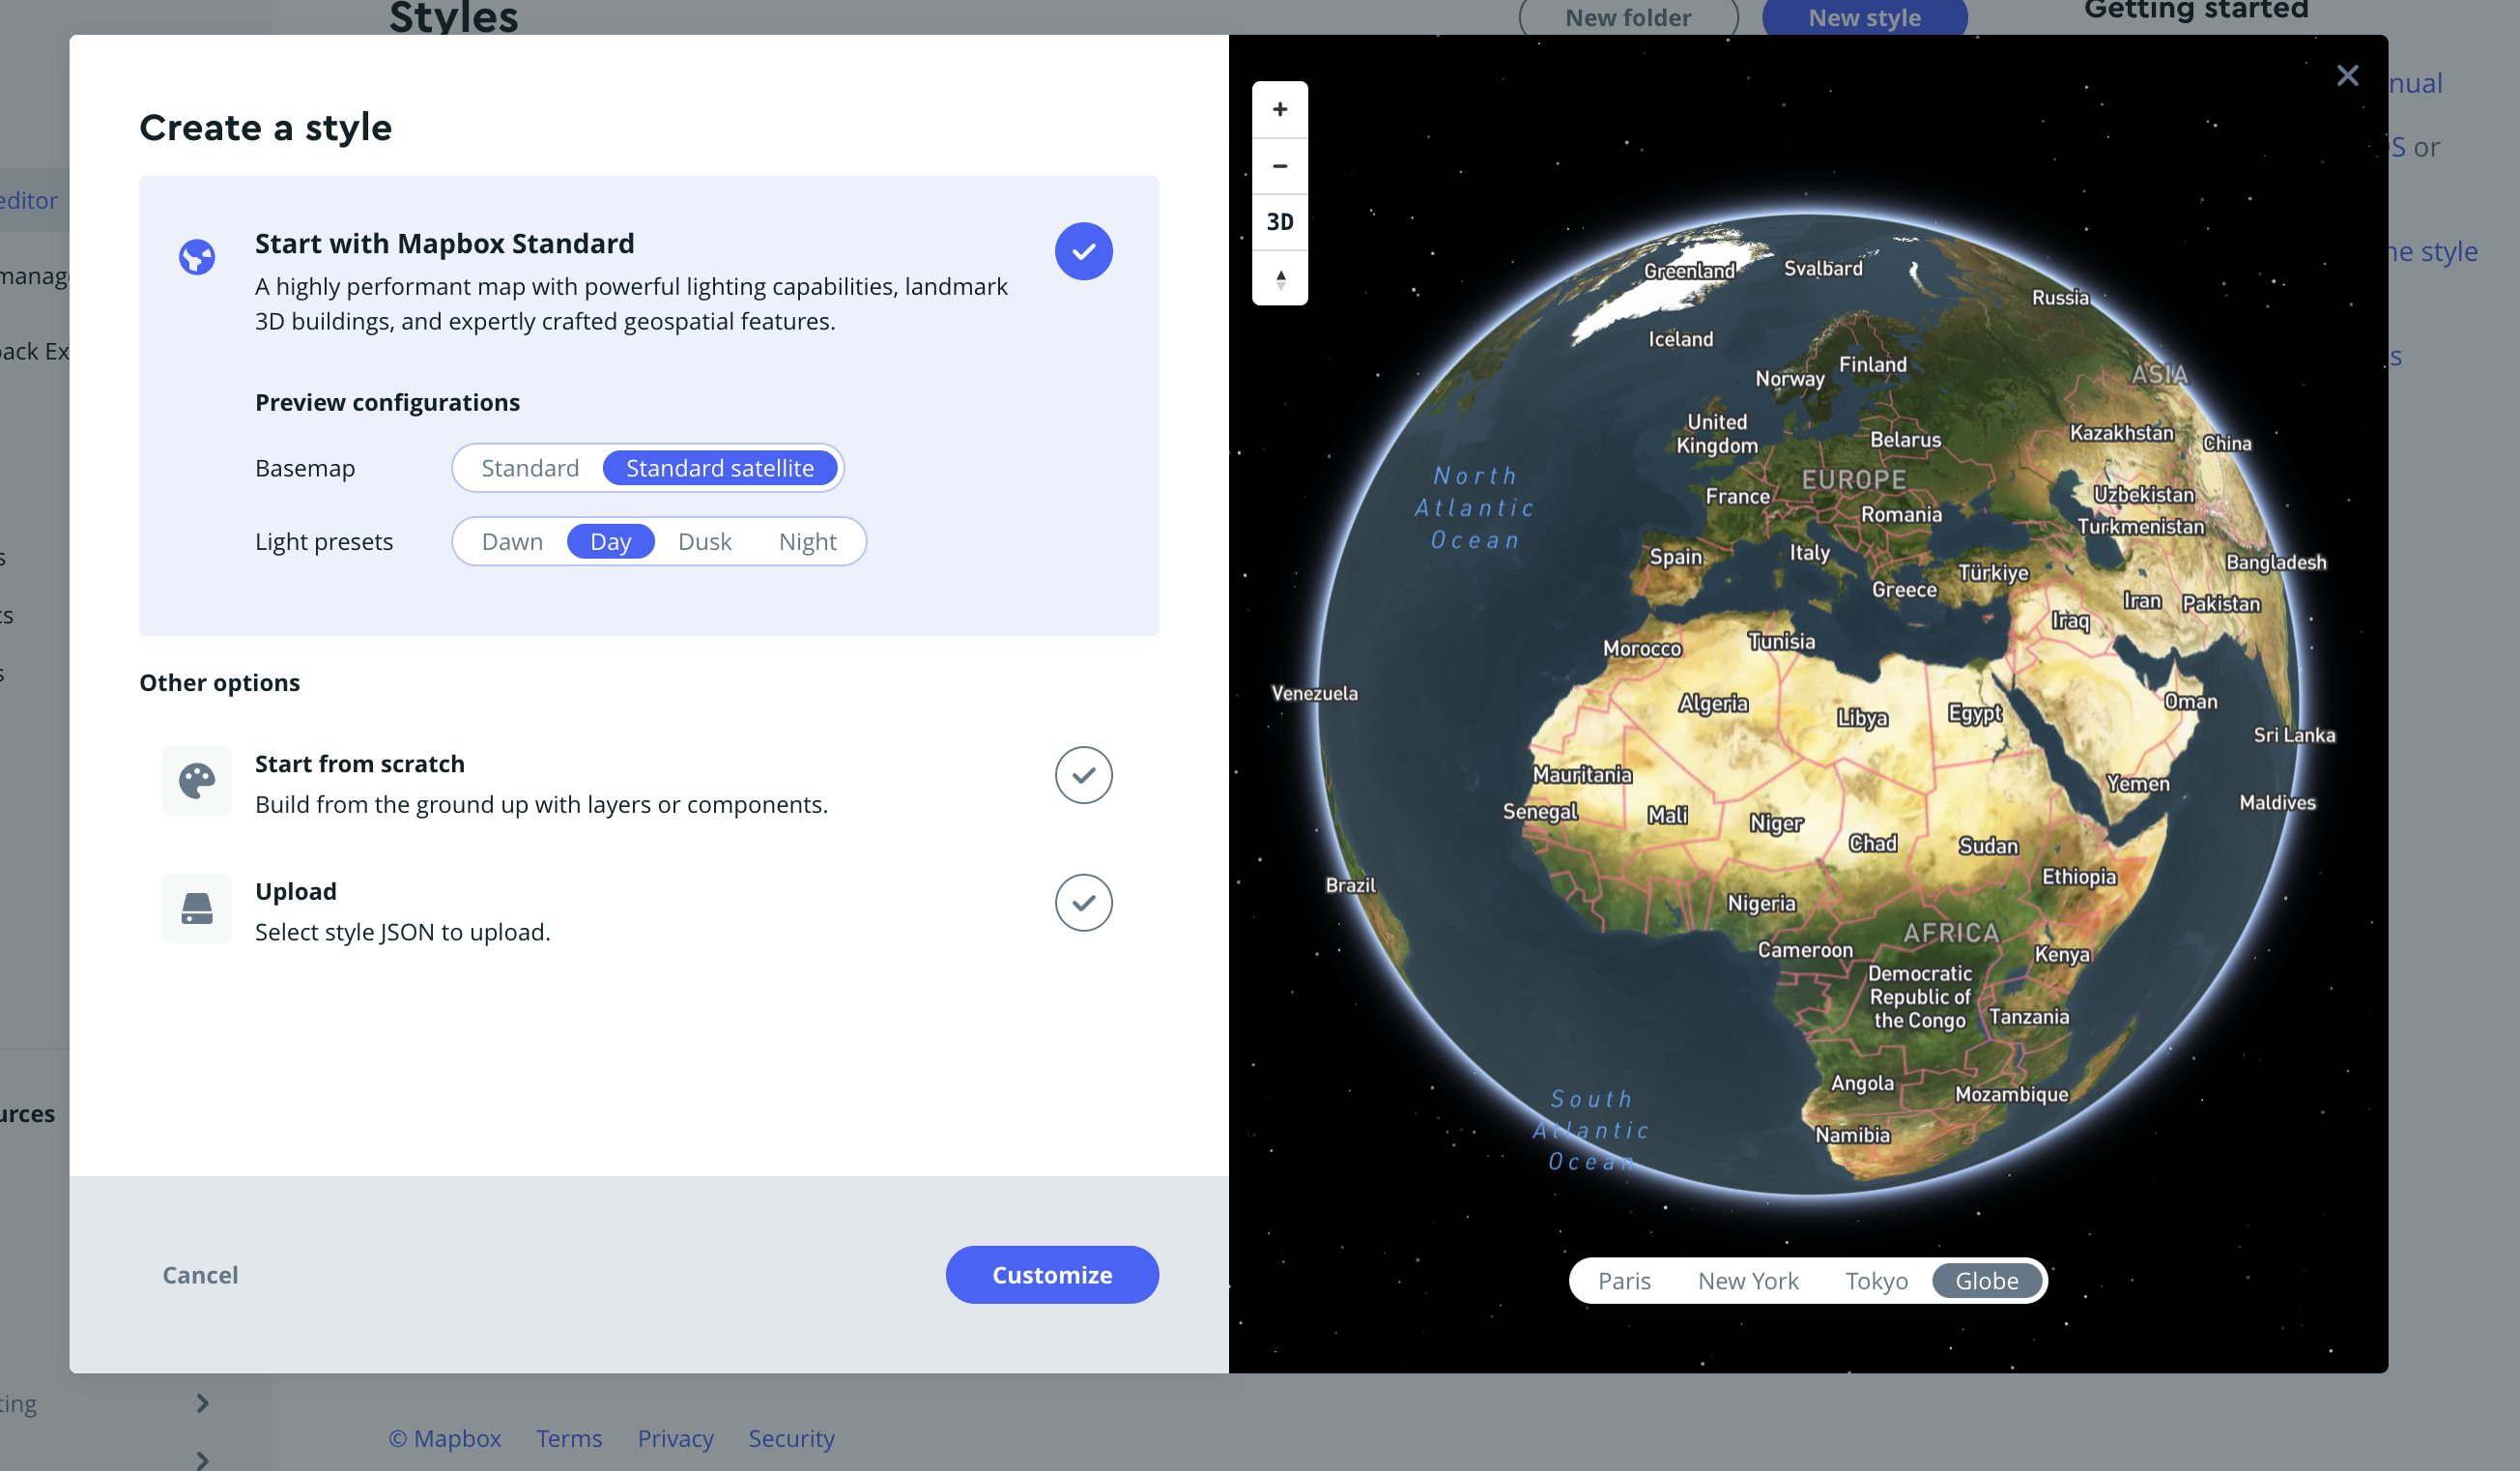Click the Upload drive icon
Viewport: 2520px width, 1471px height.
click(x=197, y=908)
